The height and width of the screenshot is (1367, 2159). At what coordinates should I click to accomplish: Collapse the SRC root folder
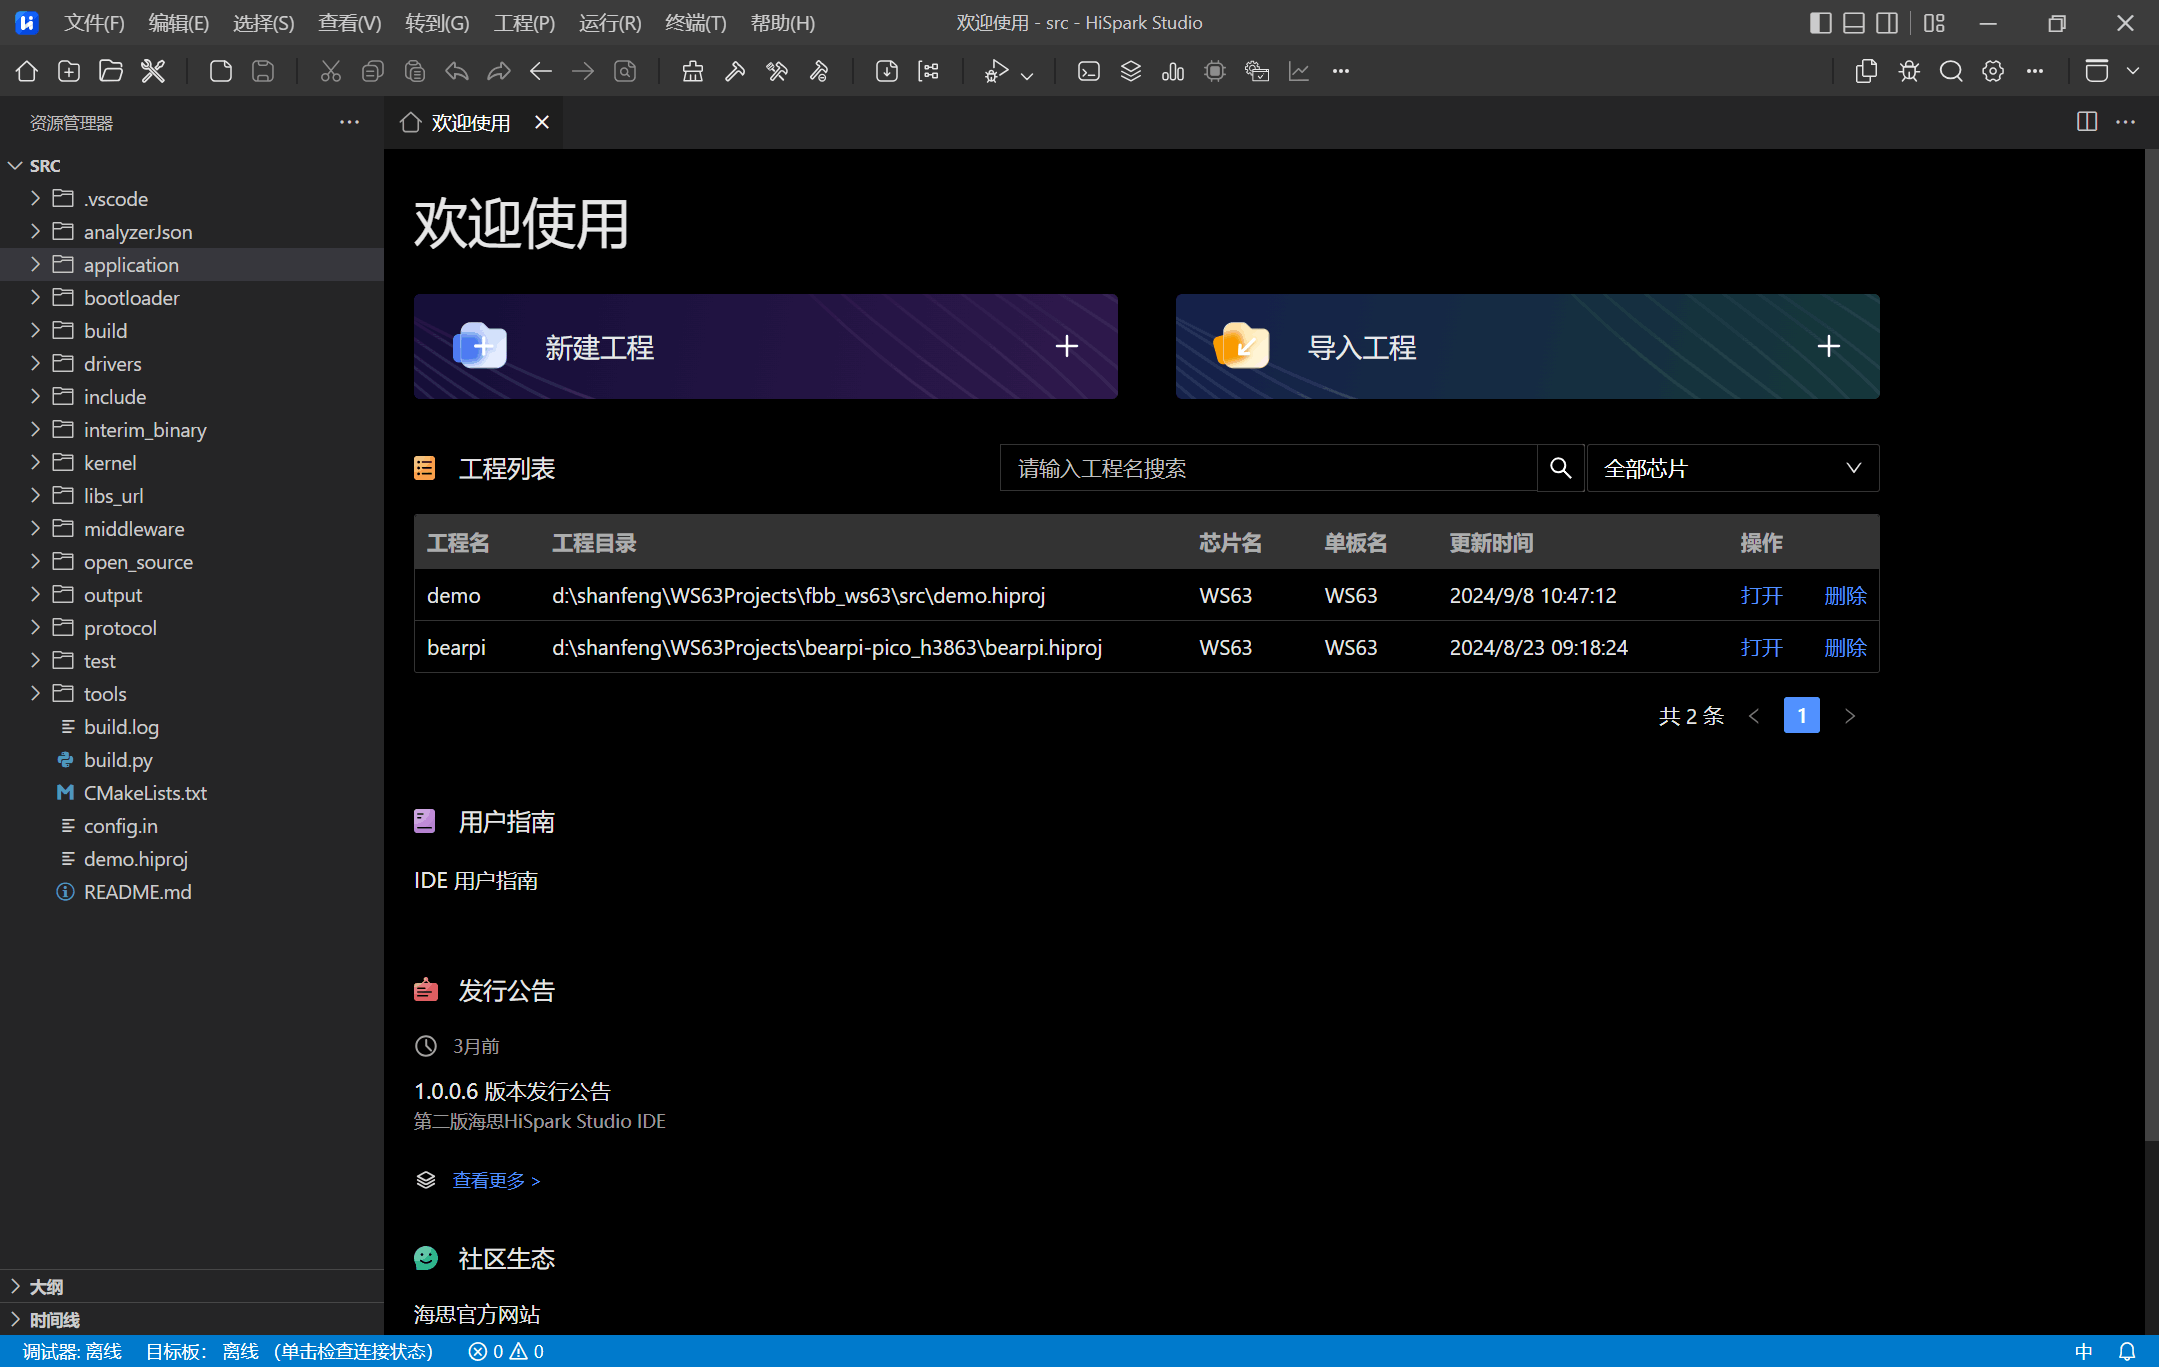(x=15, y=165)
